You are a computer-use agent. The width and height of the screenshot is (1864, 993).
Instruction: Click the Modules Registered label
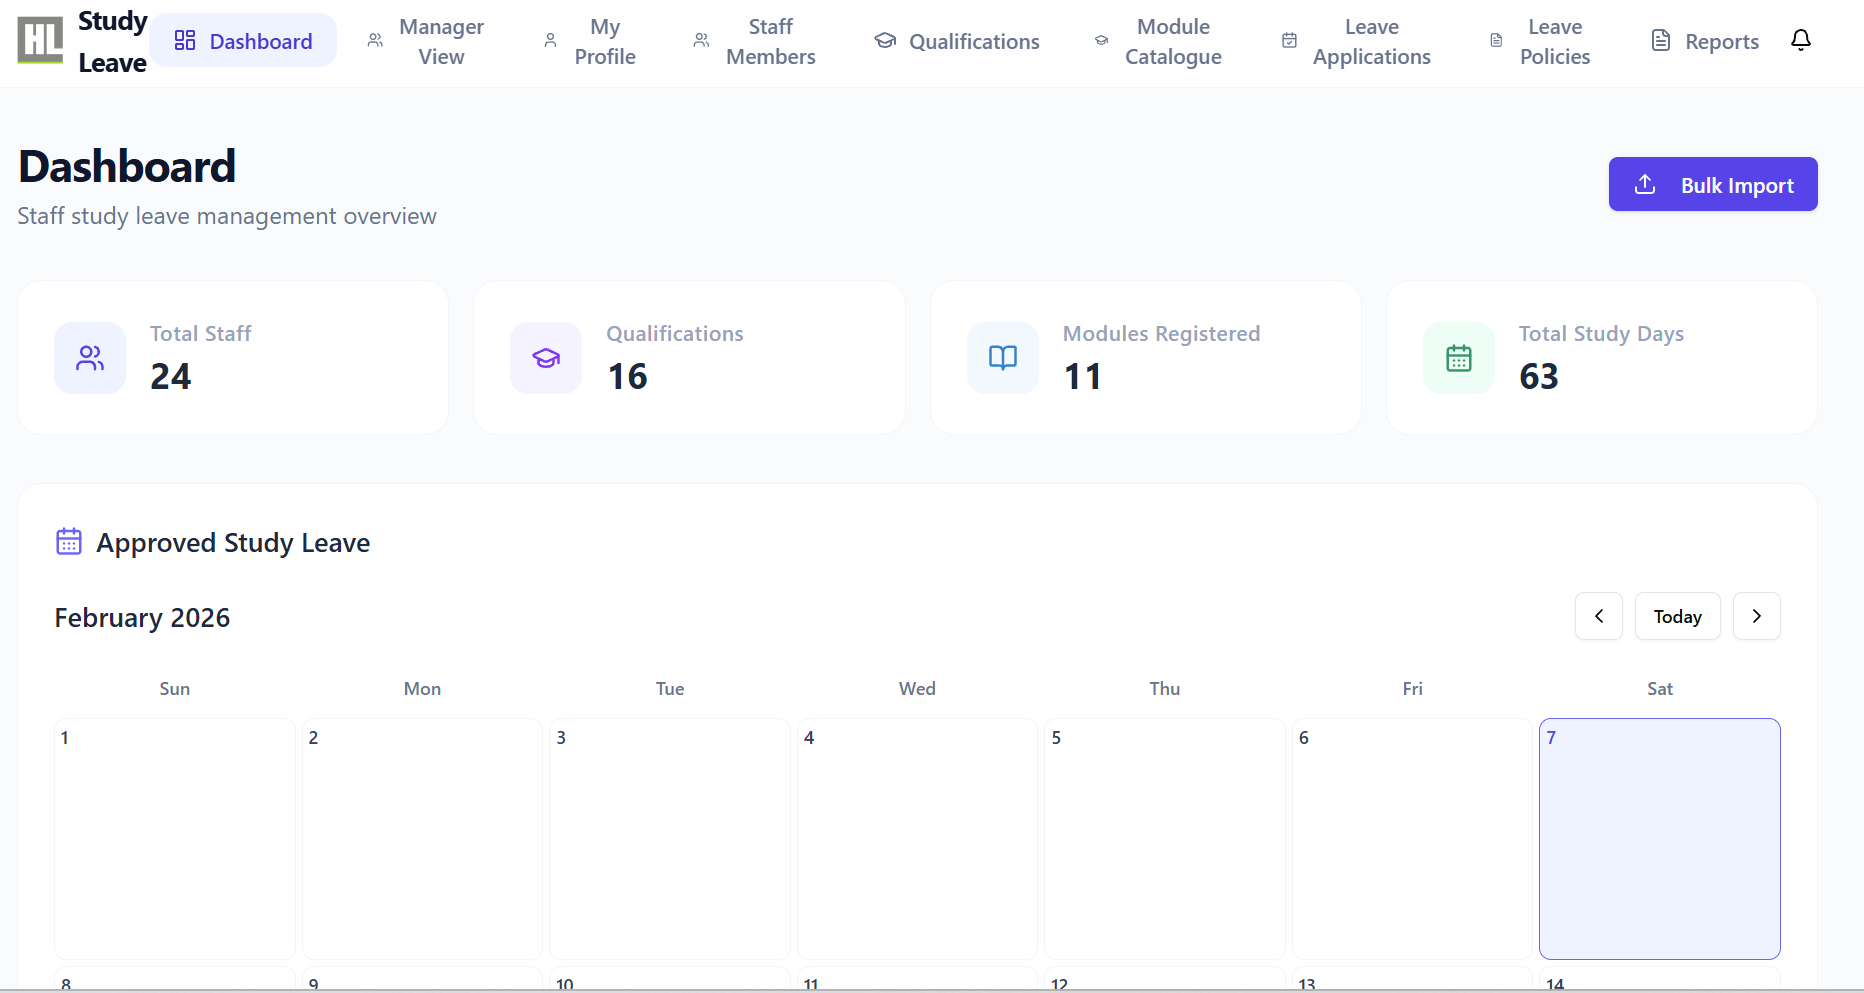point(1161,334)
